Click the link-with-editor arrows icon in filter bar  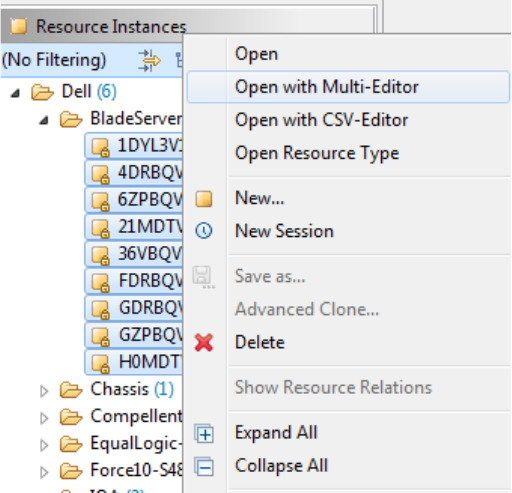[x=149, y=61]
